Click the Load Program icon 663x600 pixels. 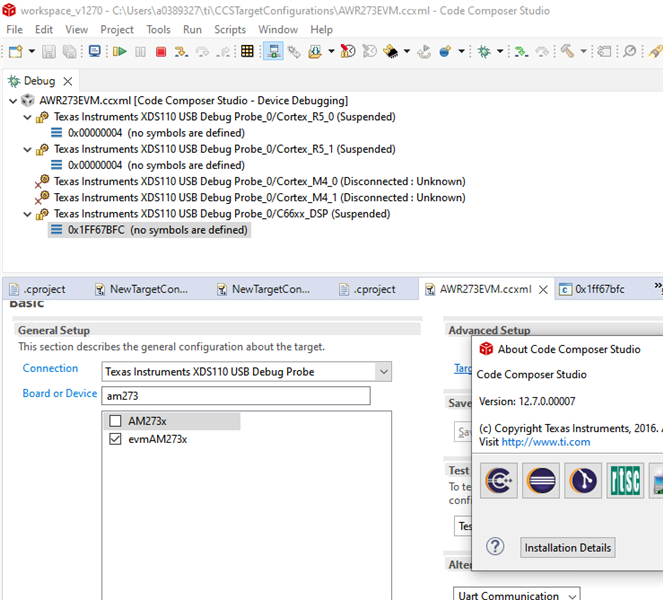click(x=315, y=52)
